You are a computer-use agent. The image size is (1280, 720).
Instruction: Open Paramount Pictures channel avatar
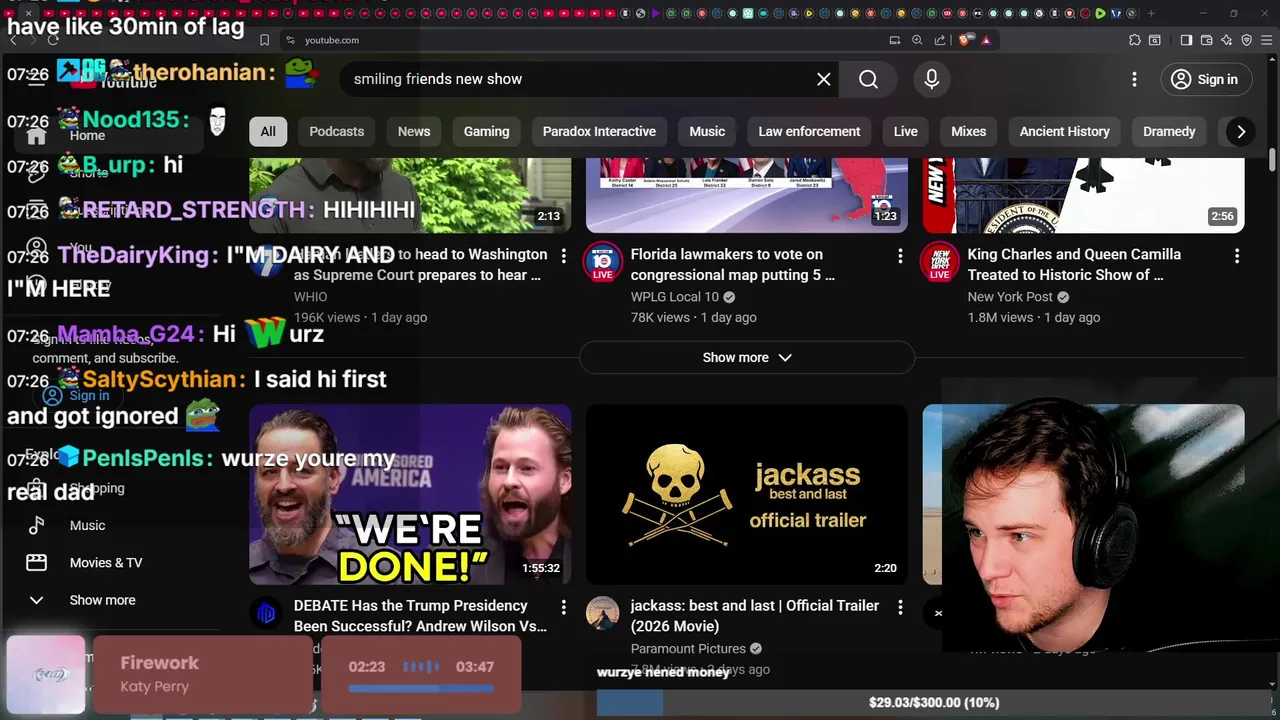click(603, 613)
